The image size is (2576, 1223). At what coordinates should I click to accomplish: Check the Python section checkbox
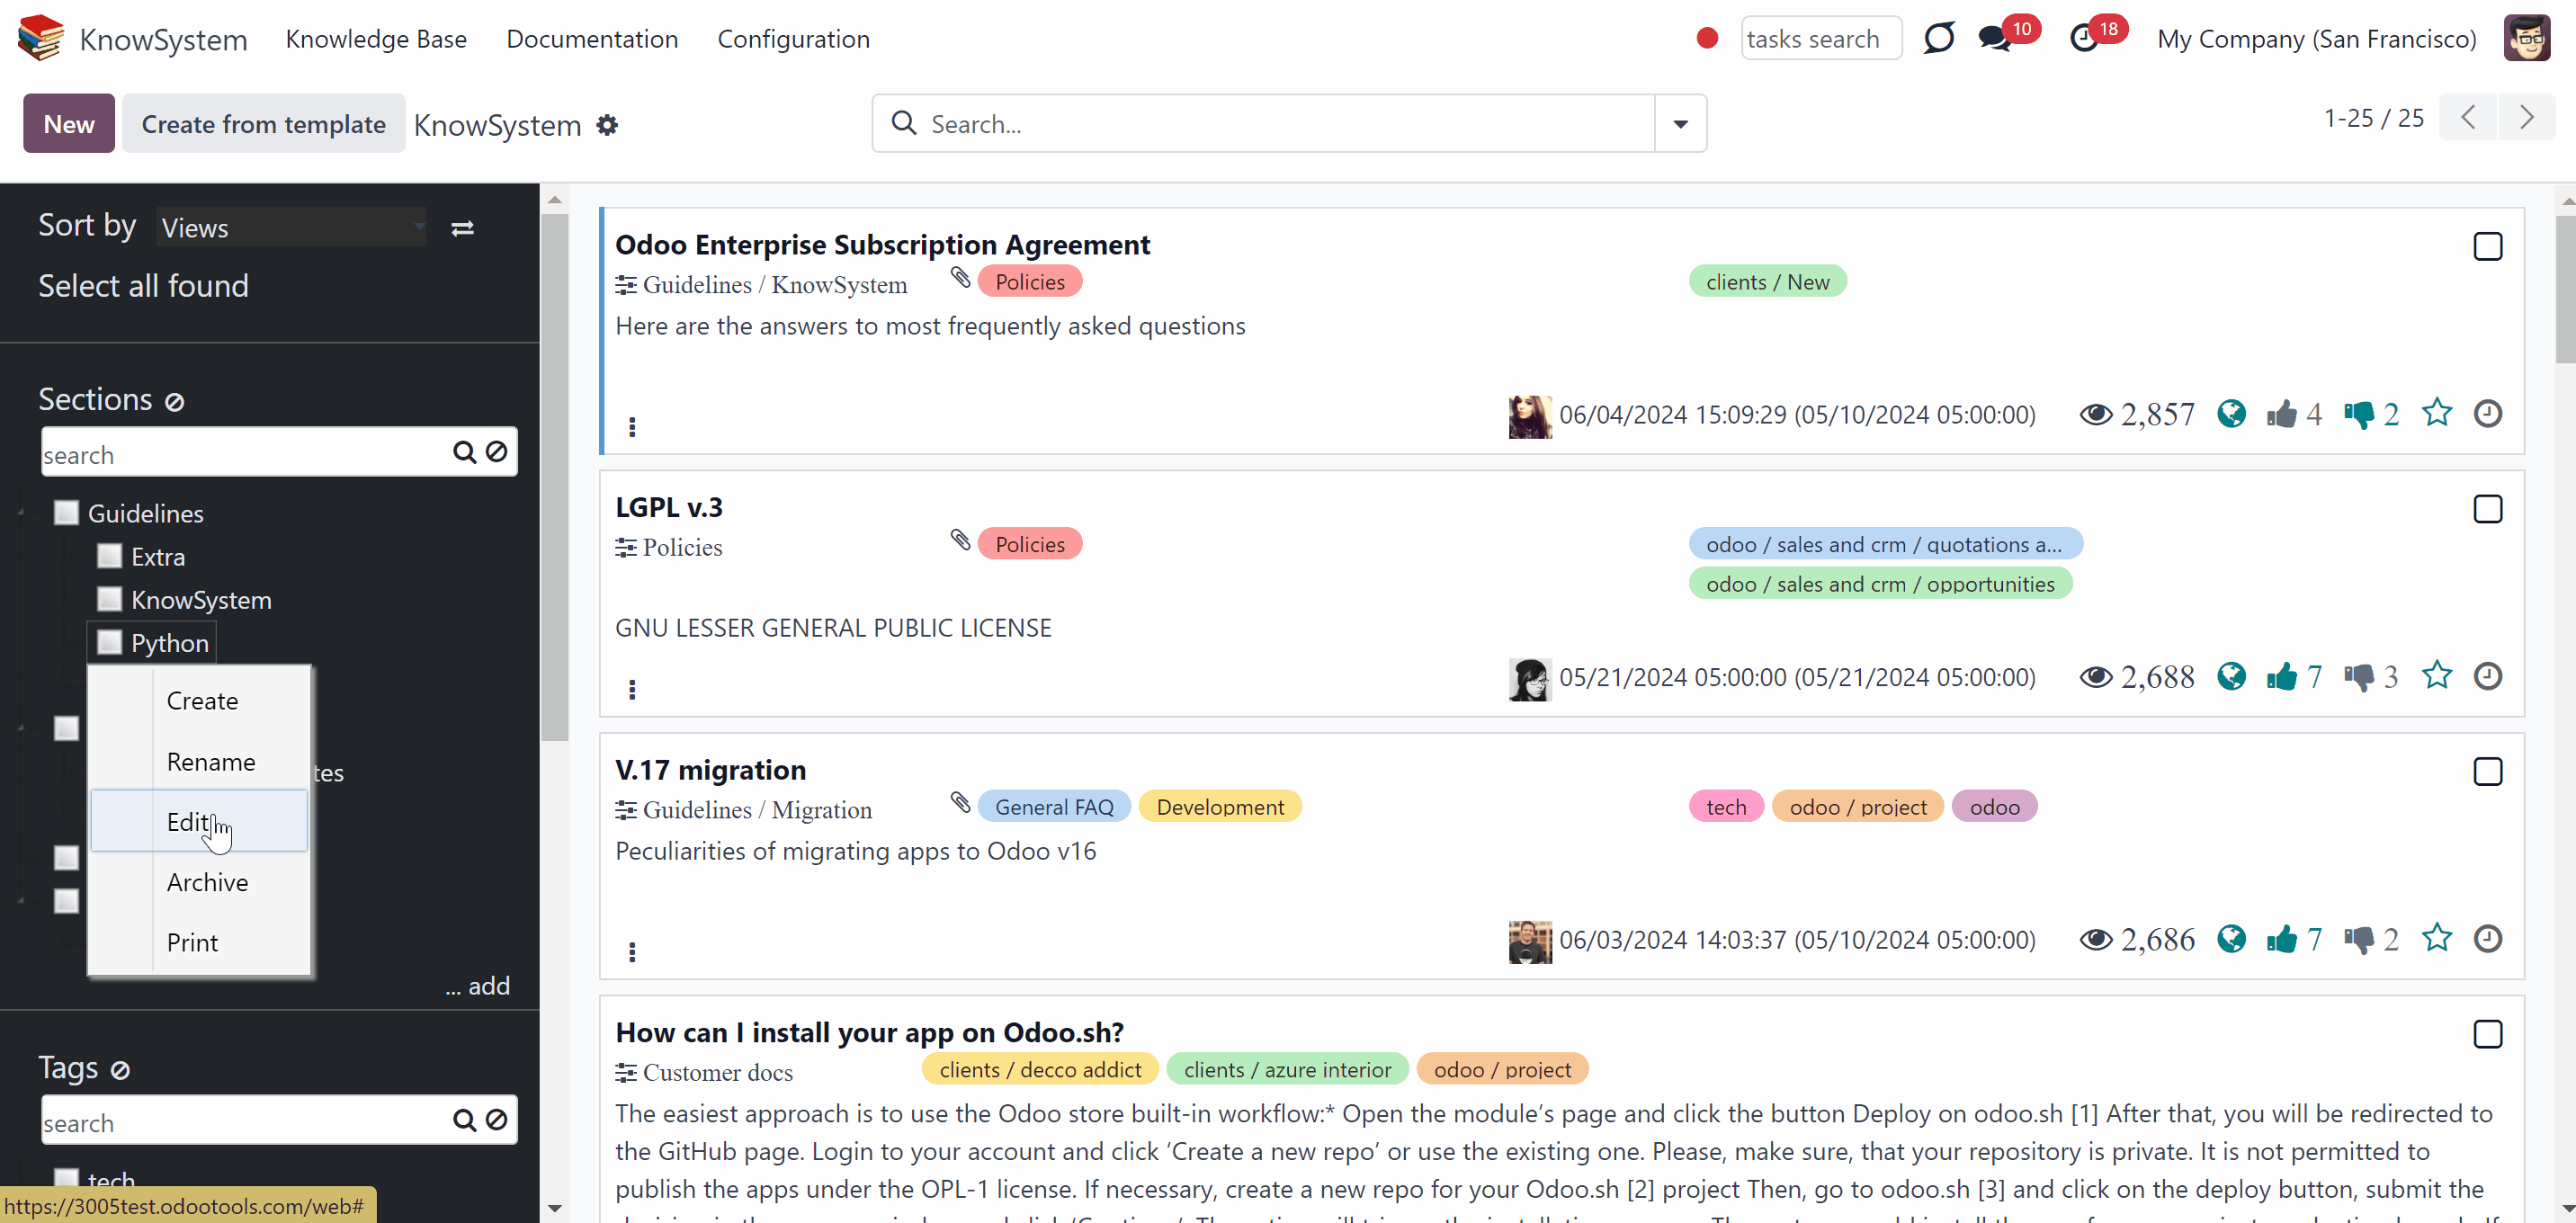(109, 642)
